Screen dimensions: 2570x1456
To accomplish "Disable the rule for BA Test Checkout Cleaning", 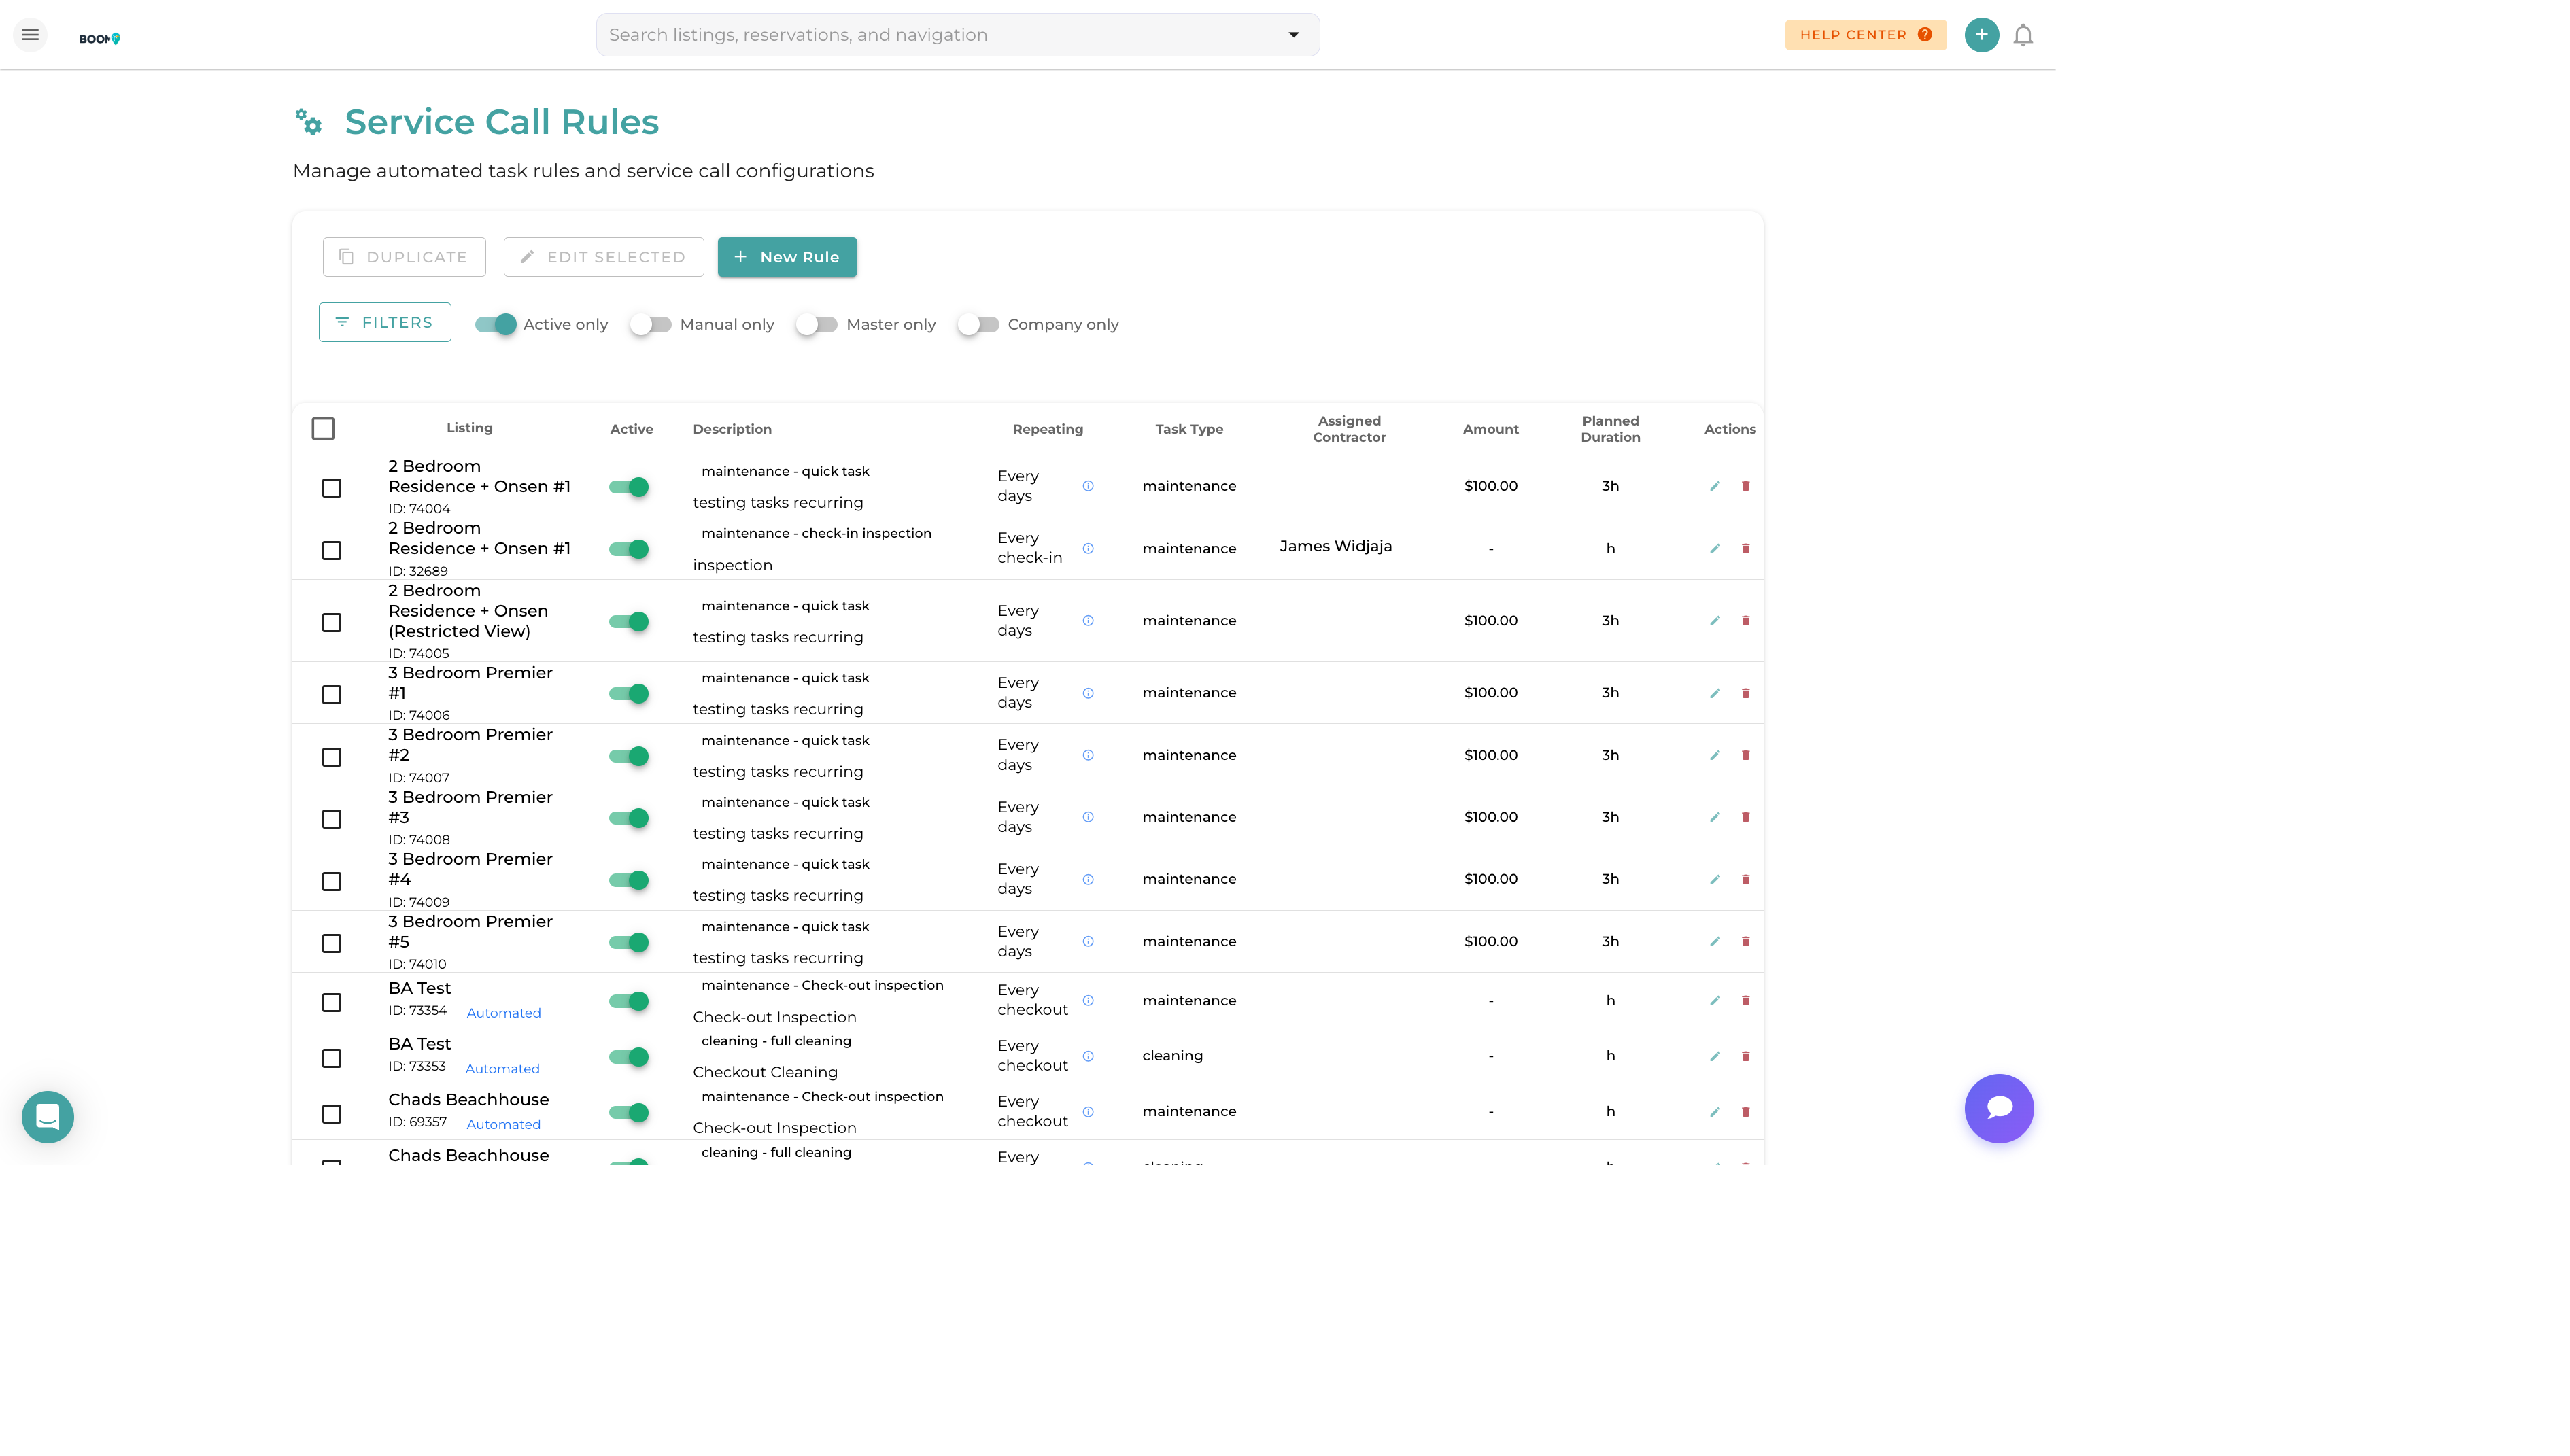I will coord(629,1056).
